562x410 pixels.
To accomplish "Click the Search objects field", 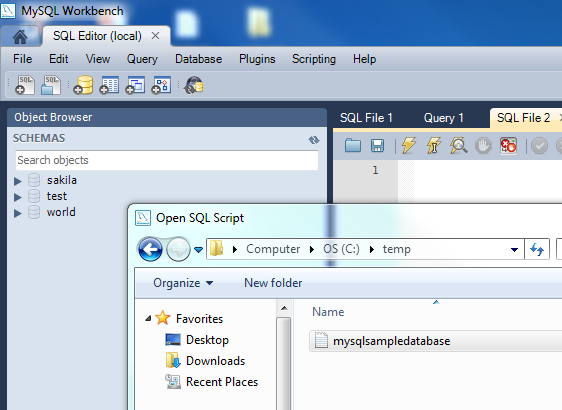I will point(167,160).
